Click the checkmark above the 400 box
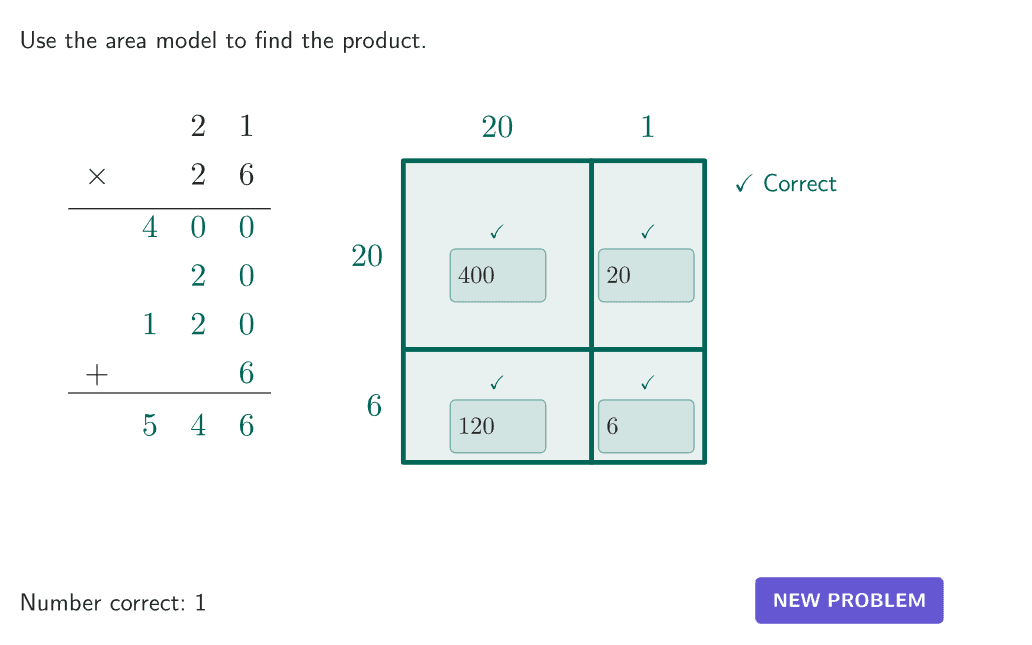 [x=497, y=232]
